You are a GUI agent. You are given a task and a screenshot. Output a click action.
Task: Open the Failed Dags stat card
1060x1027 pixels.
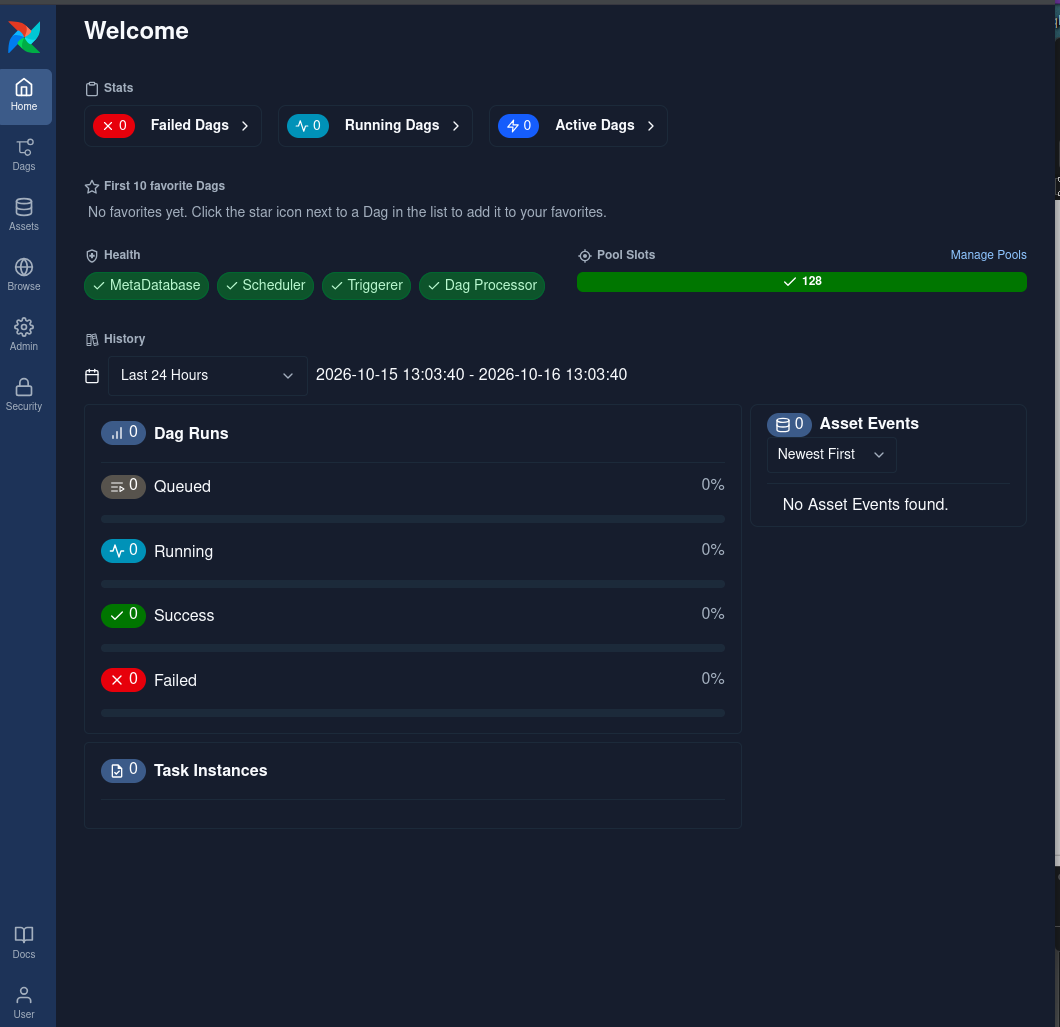[173, 126]
